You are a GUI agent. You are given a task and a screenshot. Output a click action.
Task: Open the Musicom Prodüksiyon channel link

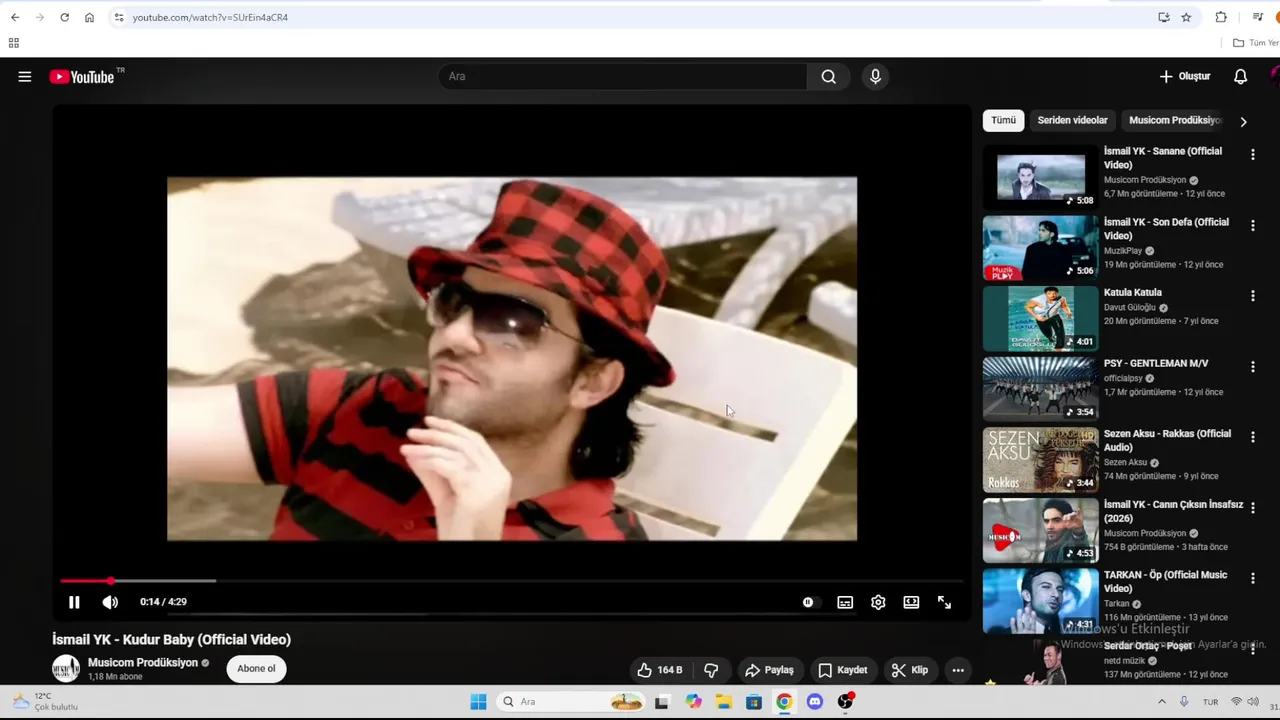pyautogui.click(x=143, y=663)
